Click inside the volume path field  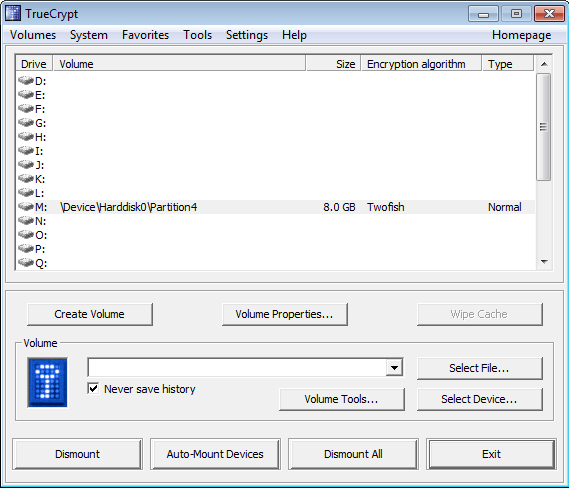[237, 368]
